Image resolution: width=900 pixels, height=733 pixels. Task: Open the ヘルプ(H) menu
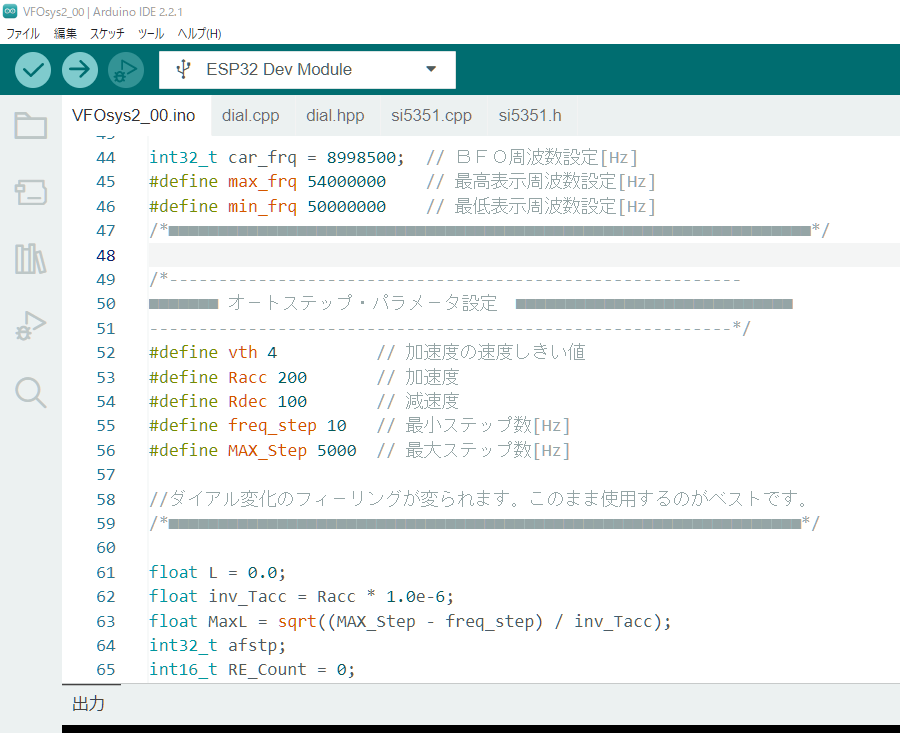coord(199,33)
